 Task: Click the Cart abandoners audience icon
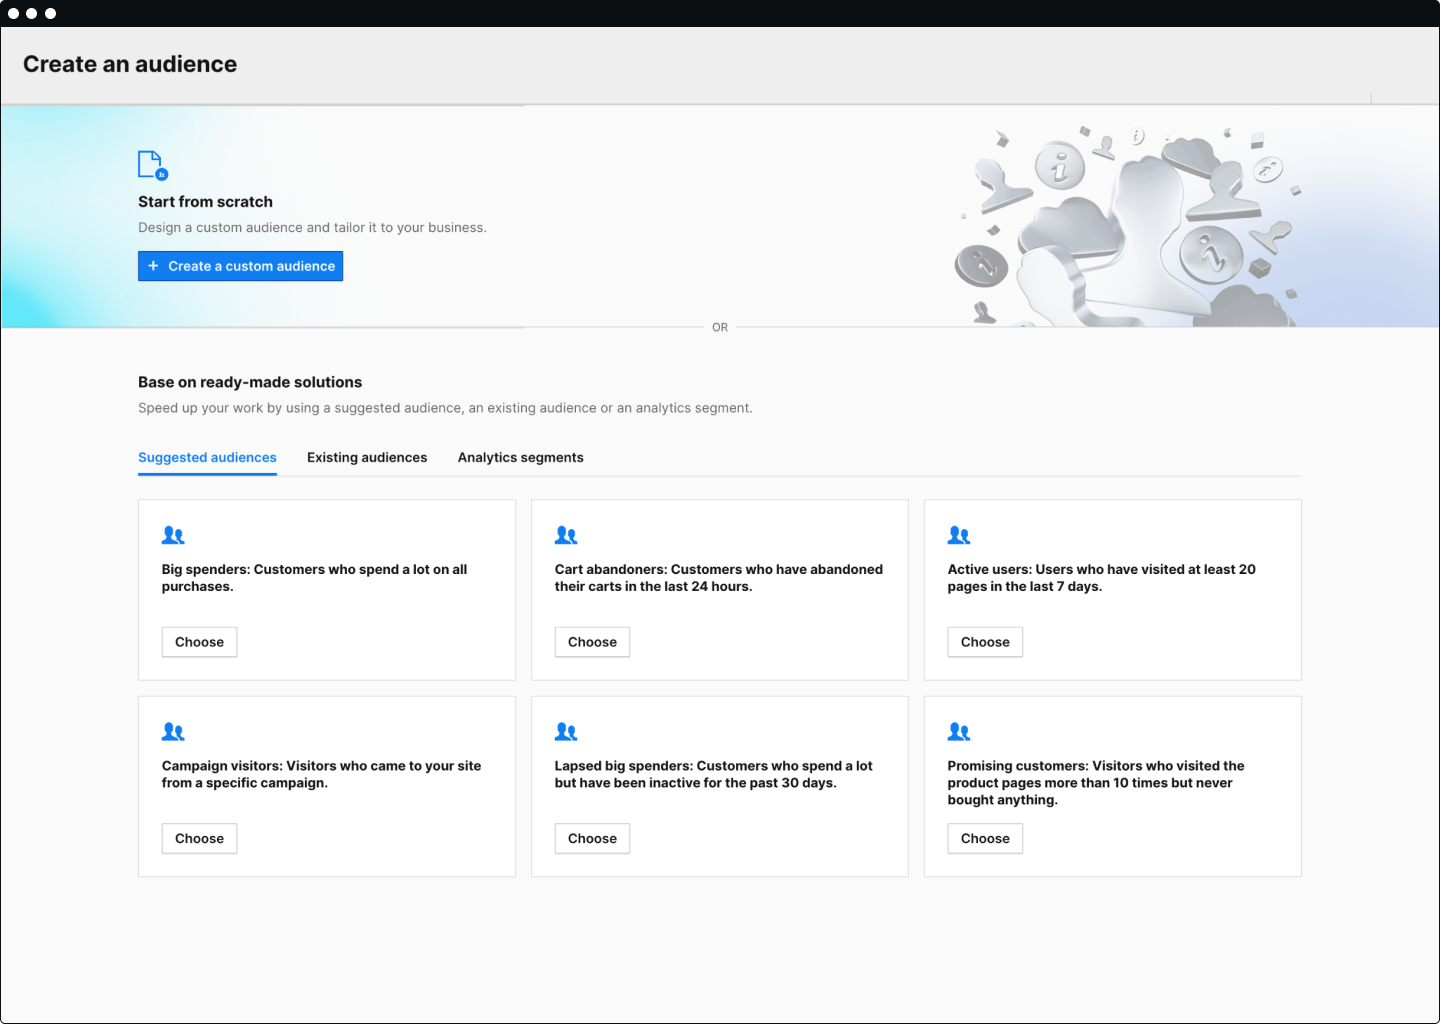pyautogui.click(x=566, y=535)
